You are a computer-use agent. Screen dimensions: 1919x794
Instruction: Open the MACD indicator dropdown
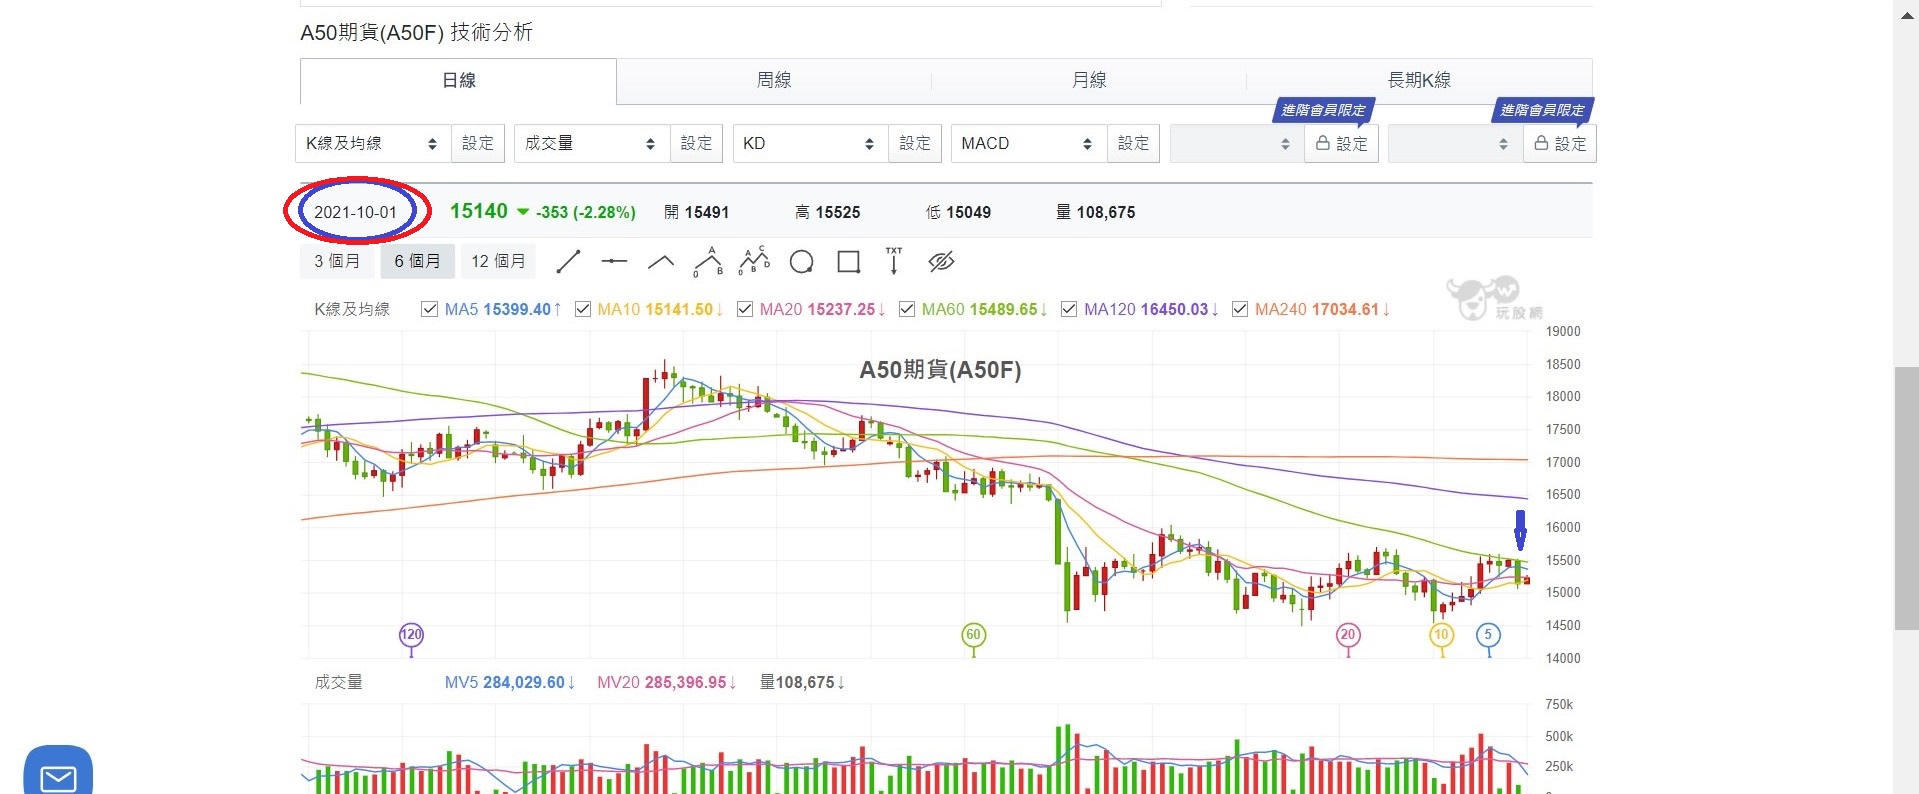(1027, 144)
